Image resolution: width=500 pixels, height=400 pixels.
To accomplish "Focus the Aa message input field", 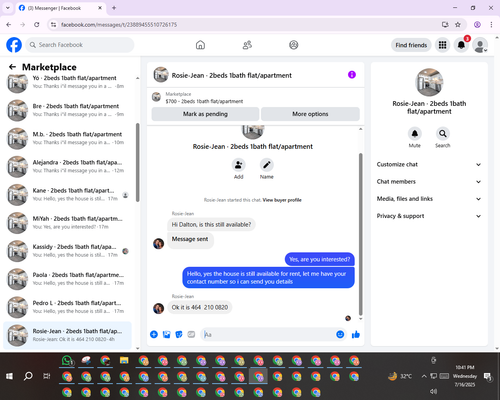I will [x=268, y=334].
